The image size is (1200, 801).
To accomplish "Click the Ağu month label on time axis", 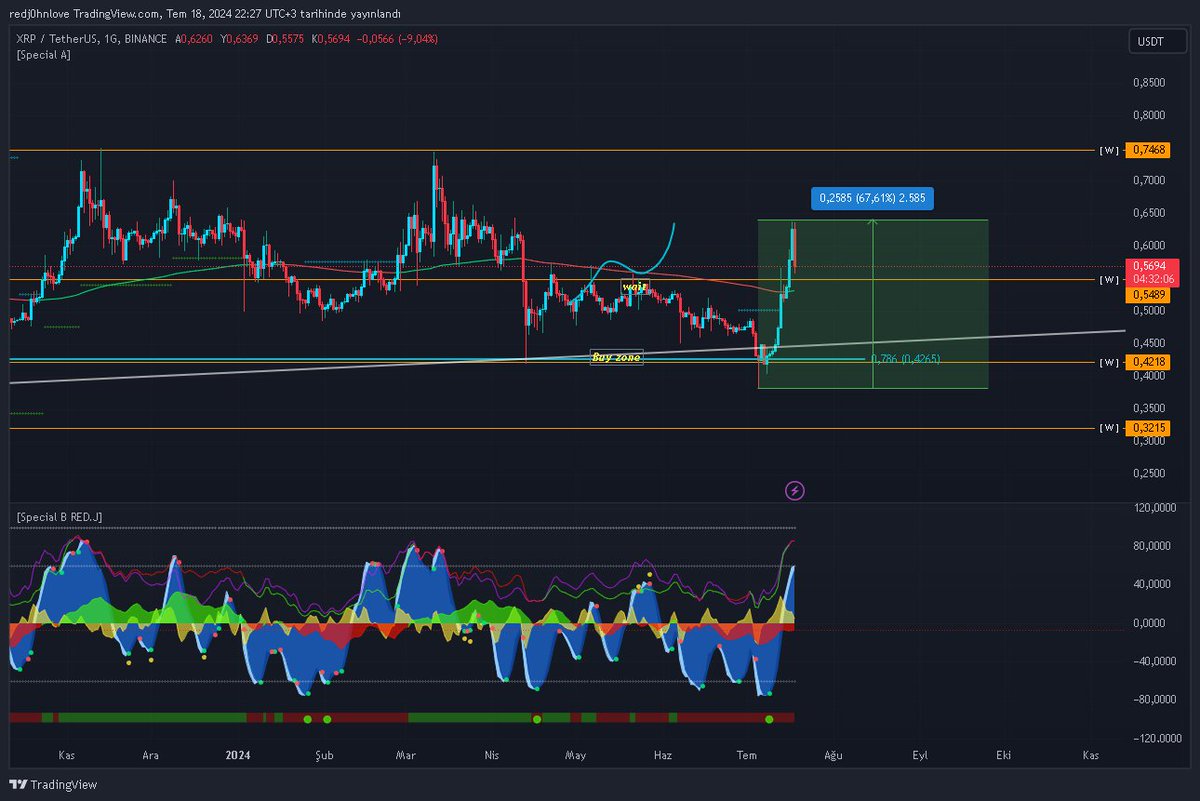I will click(x=832, y=758).
